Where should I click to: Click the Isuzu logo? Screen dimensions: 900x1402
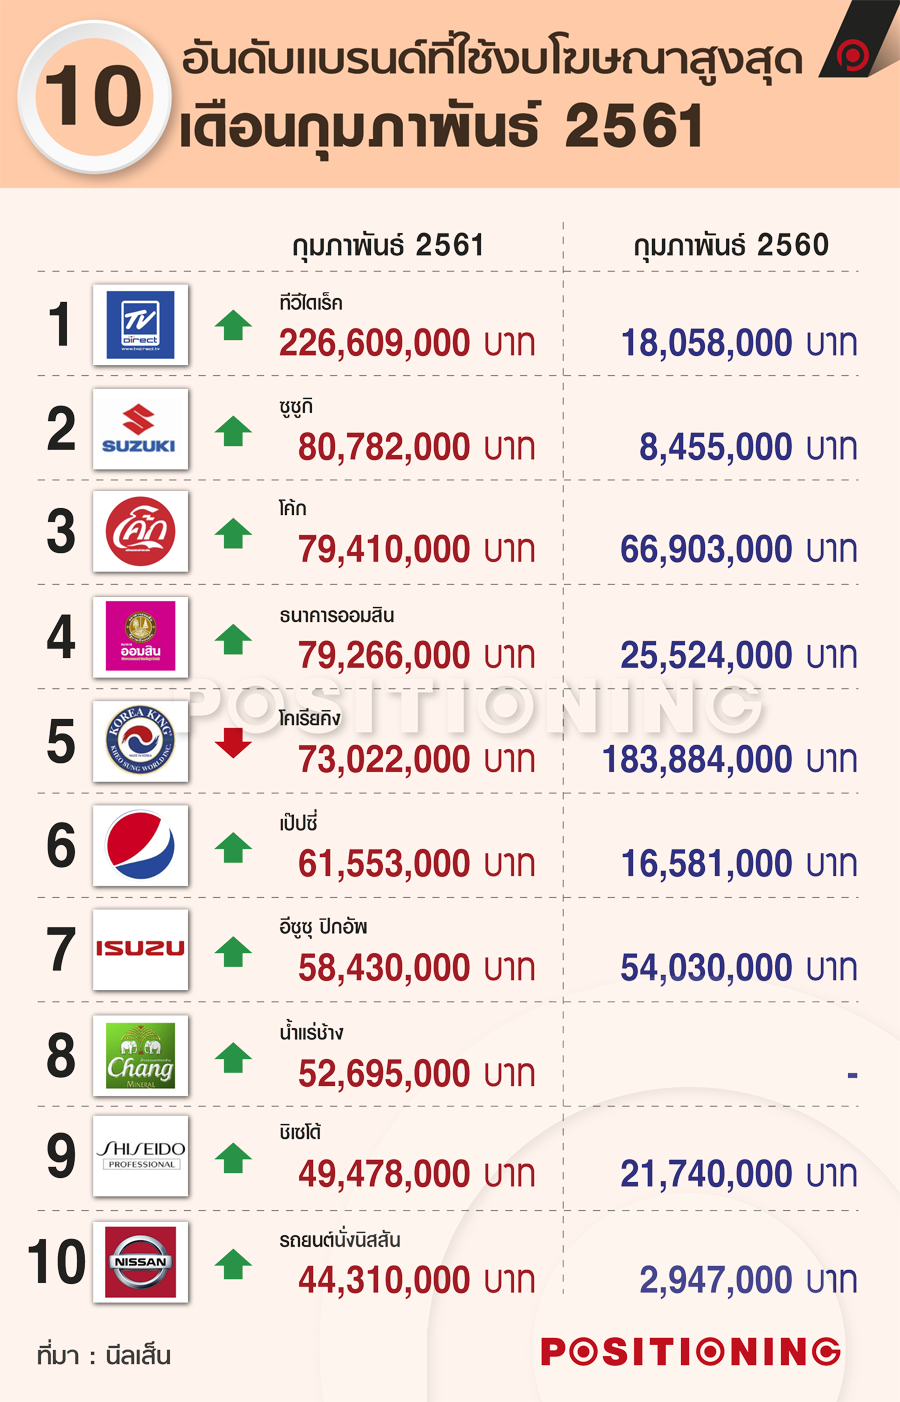[140, 949]
